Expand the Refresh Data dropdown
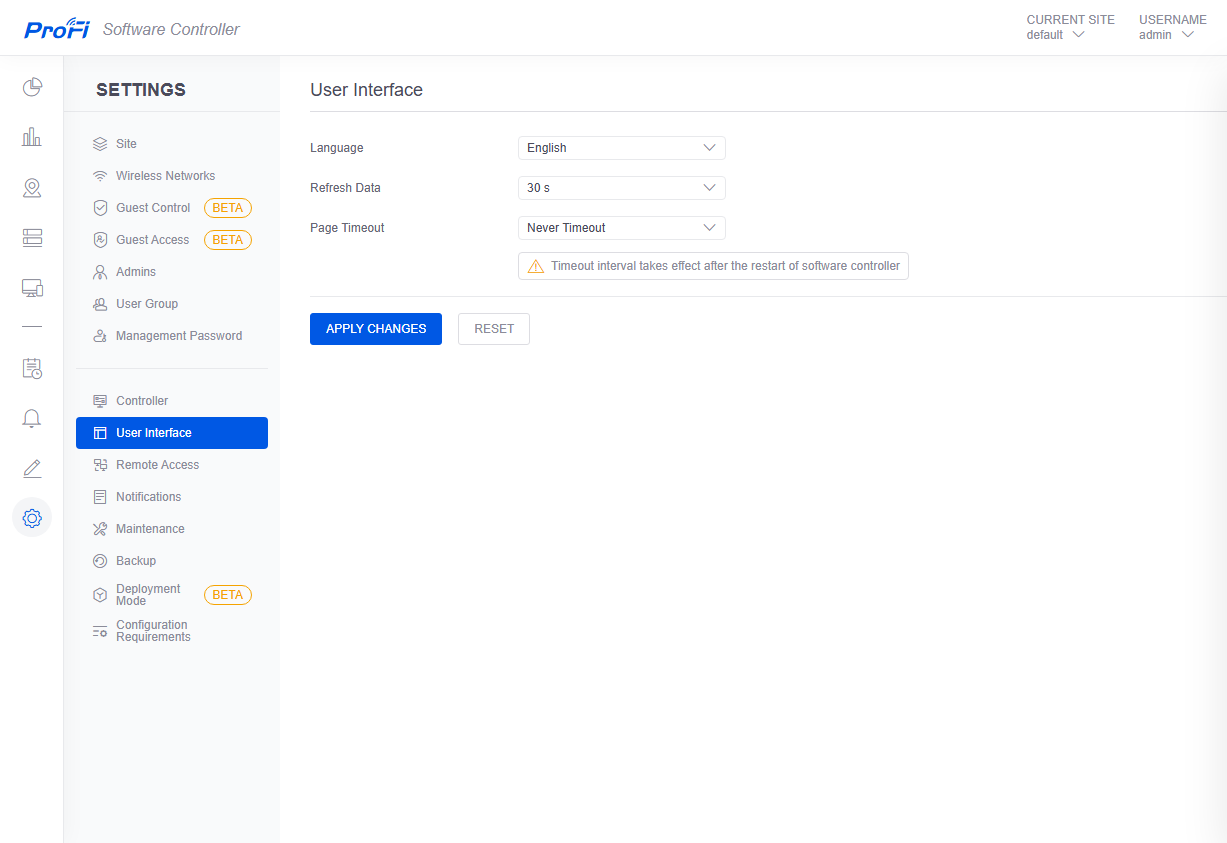This screenshot has height=843, width=1227. [621, 188]
